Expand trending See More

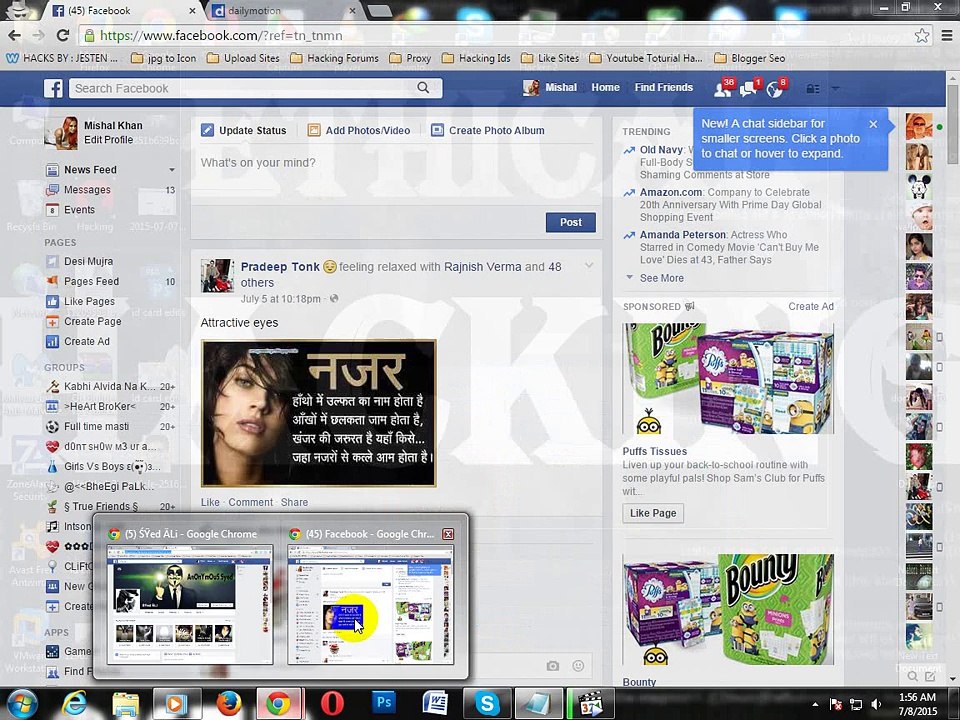[x=662, y=278]
